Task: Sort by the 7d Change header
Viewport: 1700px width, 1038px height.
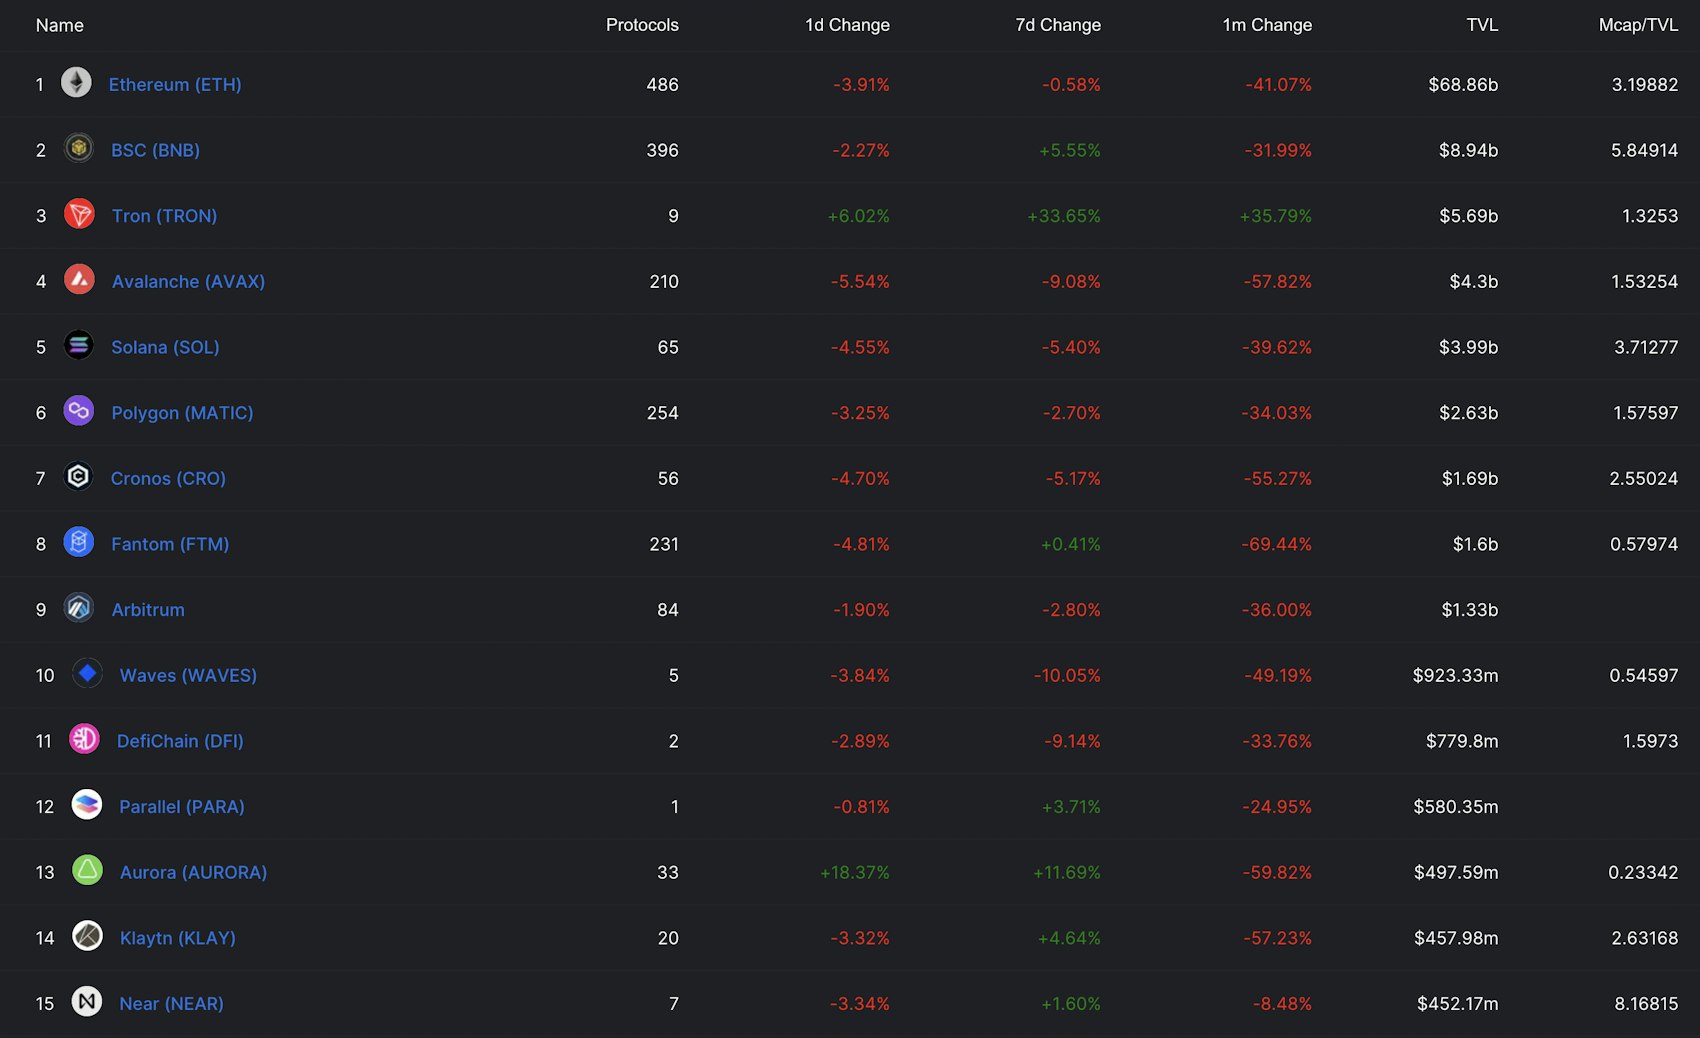Action: pos(1058,25)
